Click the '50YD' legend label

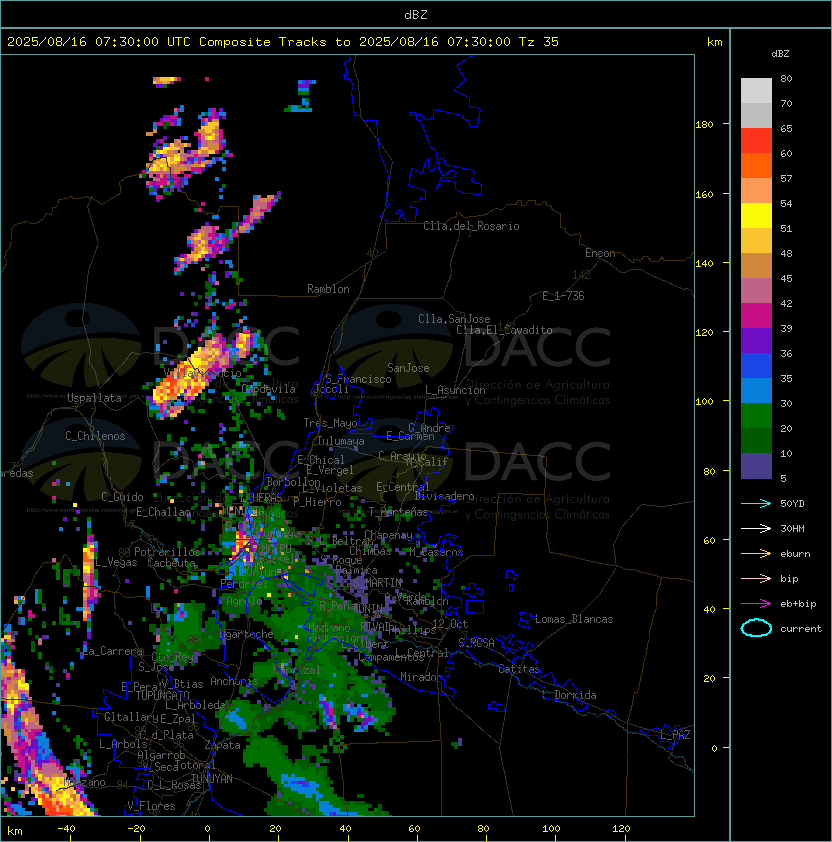coord(792,504)
